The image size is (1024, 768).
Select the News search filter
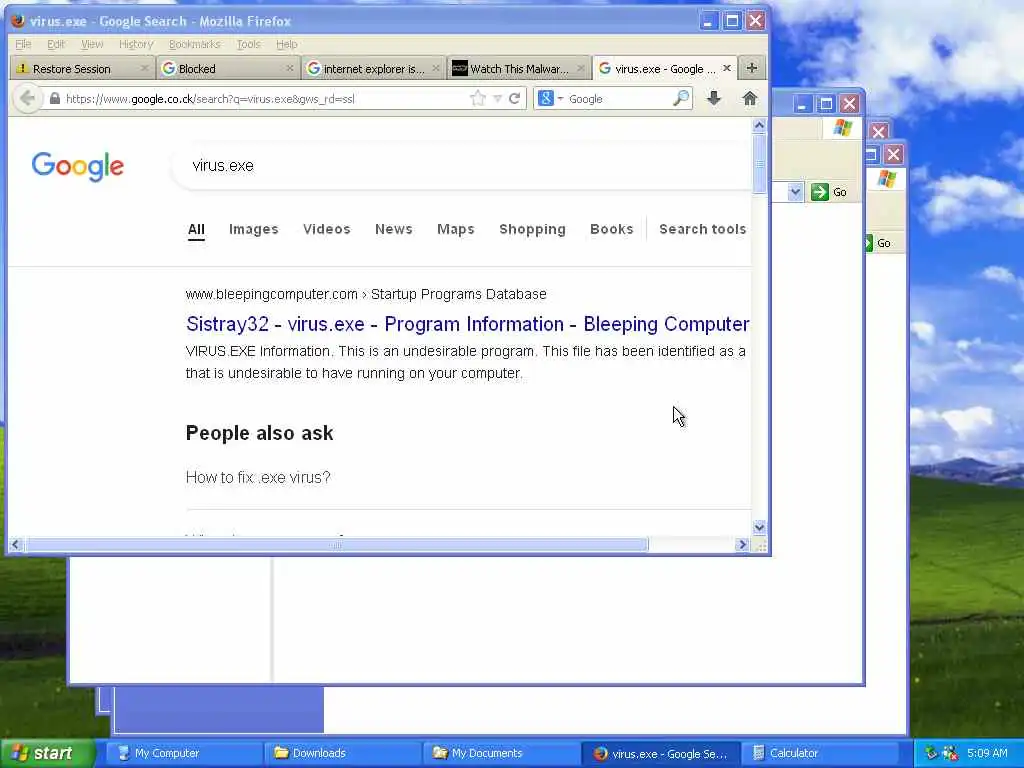[x=393, y=229]
